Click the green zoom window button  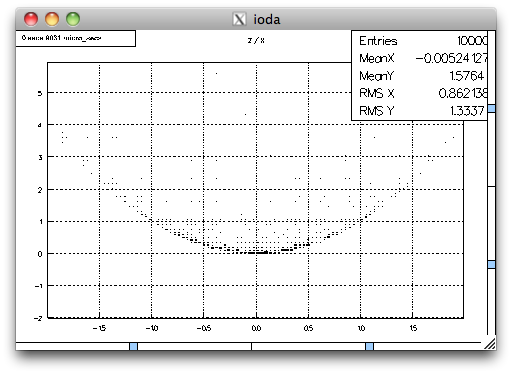(x=73, y=19)
